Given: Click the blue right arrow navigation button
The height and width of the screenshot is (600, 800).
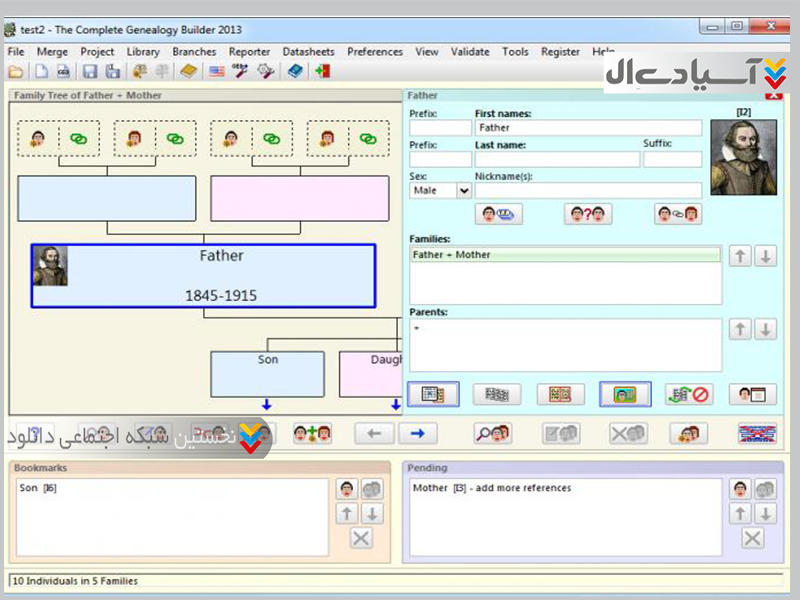Looking at the screenshot, I should (x=418, y=433).
